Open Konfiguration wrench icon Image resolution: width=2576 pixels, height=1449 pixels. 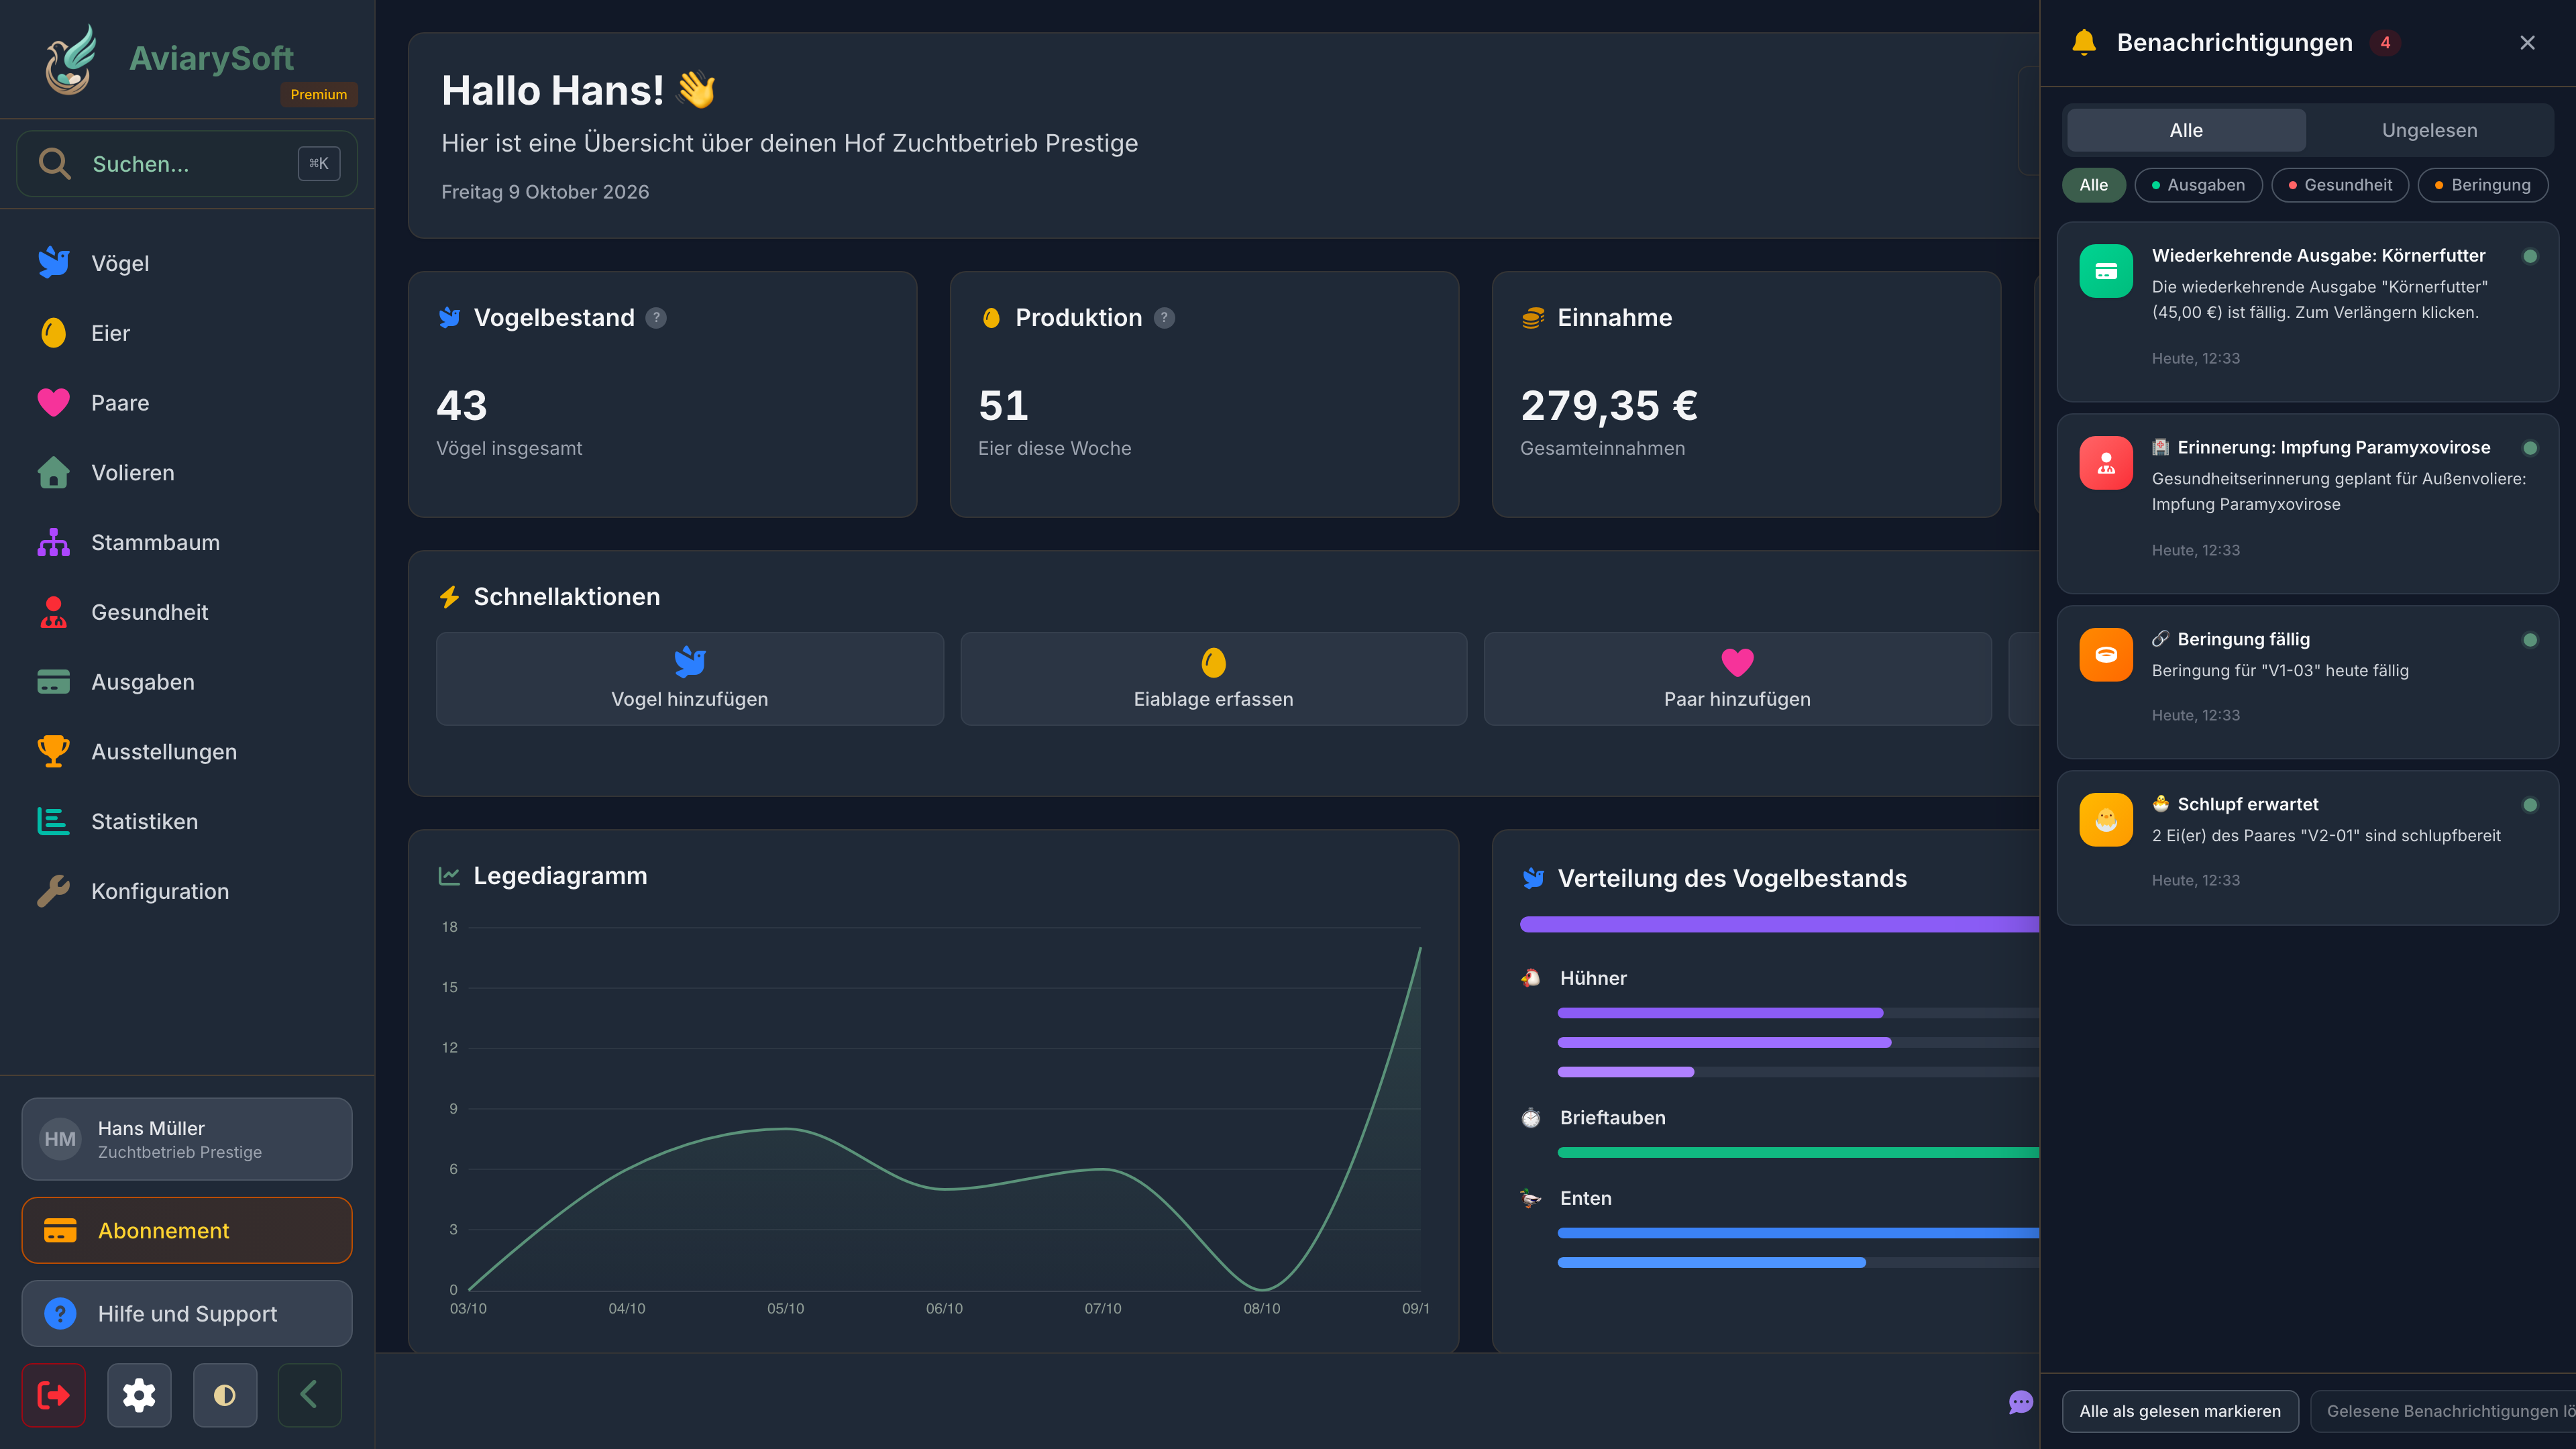(x=53, y=891)
